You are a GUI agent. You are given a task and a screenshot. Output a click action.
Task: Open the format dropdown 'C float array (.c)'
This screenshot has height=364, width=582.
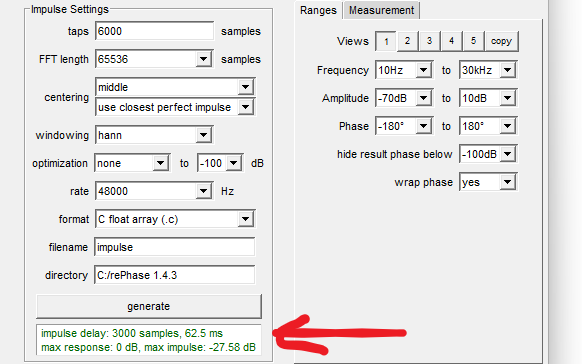tap(175, 219)
